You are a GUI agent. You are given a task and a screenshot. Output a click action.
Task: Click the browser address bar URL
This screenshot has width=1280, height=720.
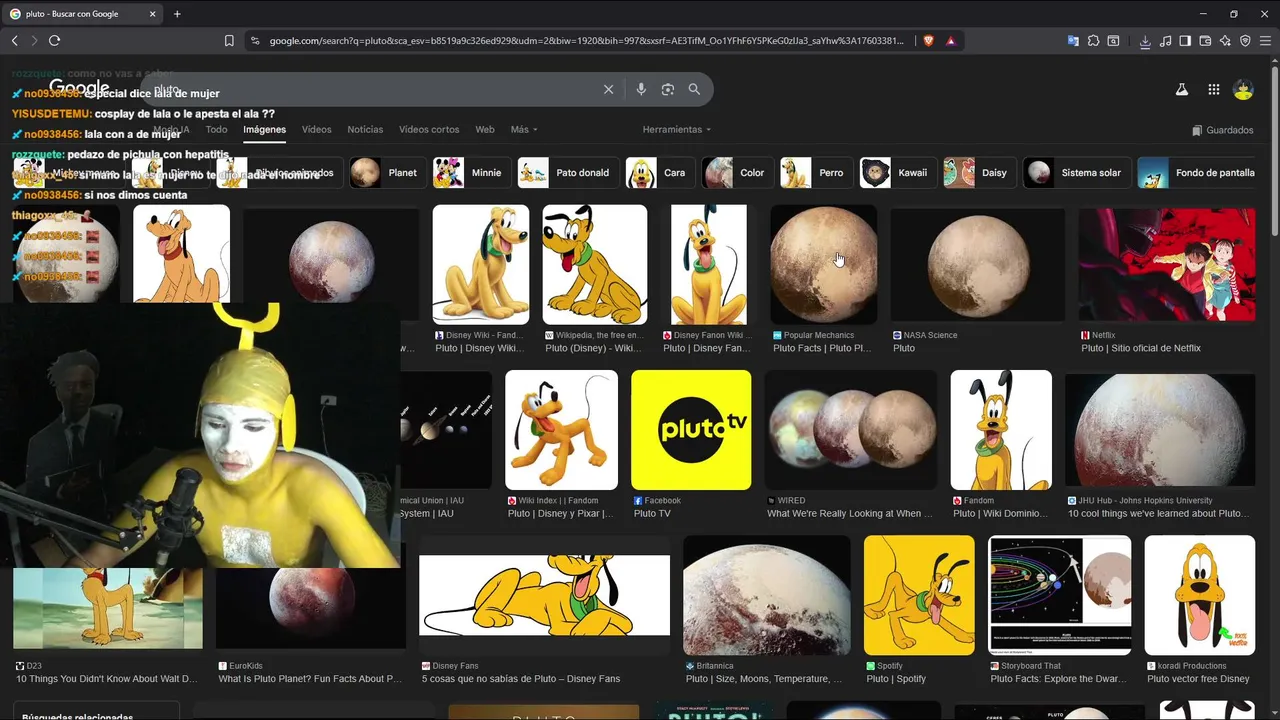click(586, 41)
